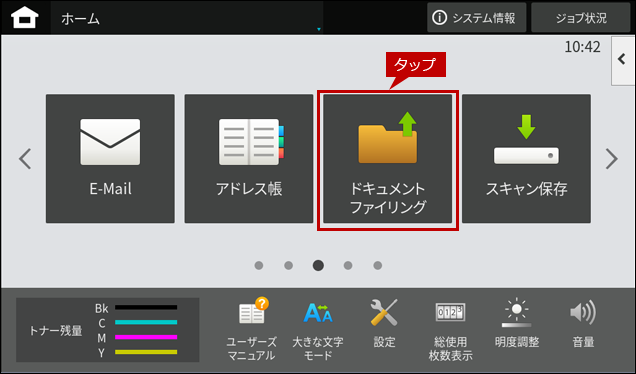Tap the ドキュメントファイリング folder tile
The image size is (636, 374).
tap(387, 159)
